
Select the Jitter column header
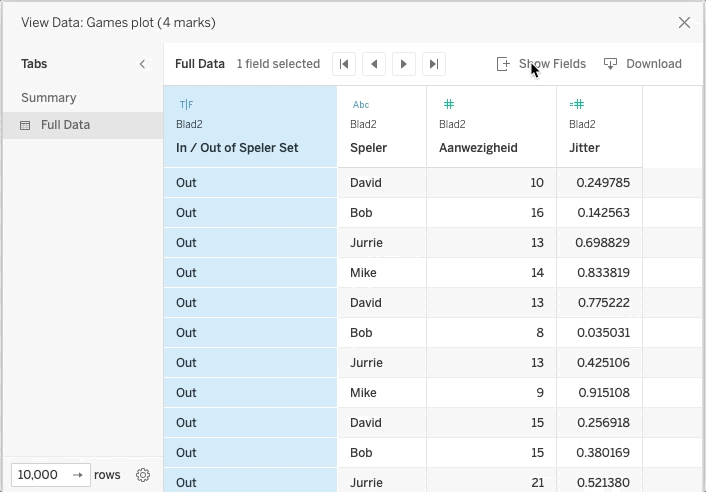tap(584, 147)
